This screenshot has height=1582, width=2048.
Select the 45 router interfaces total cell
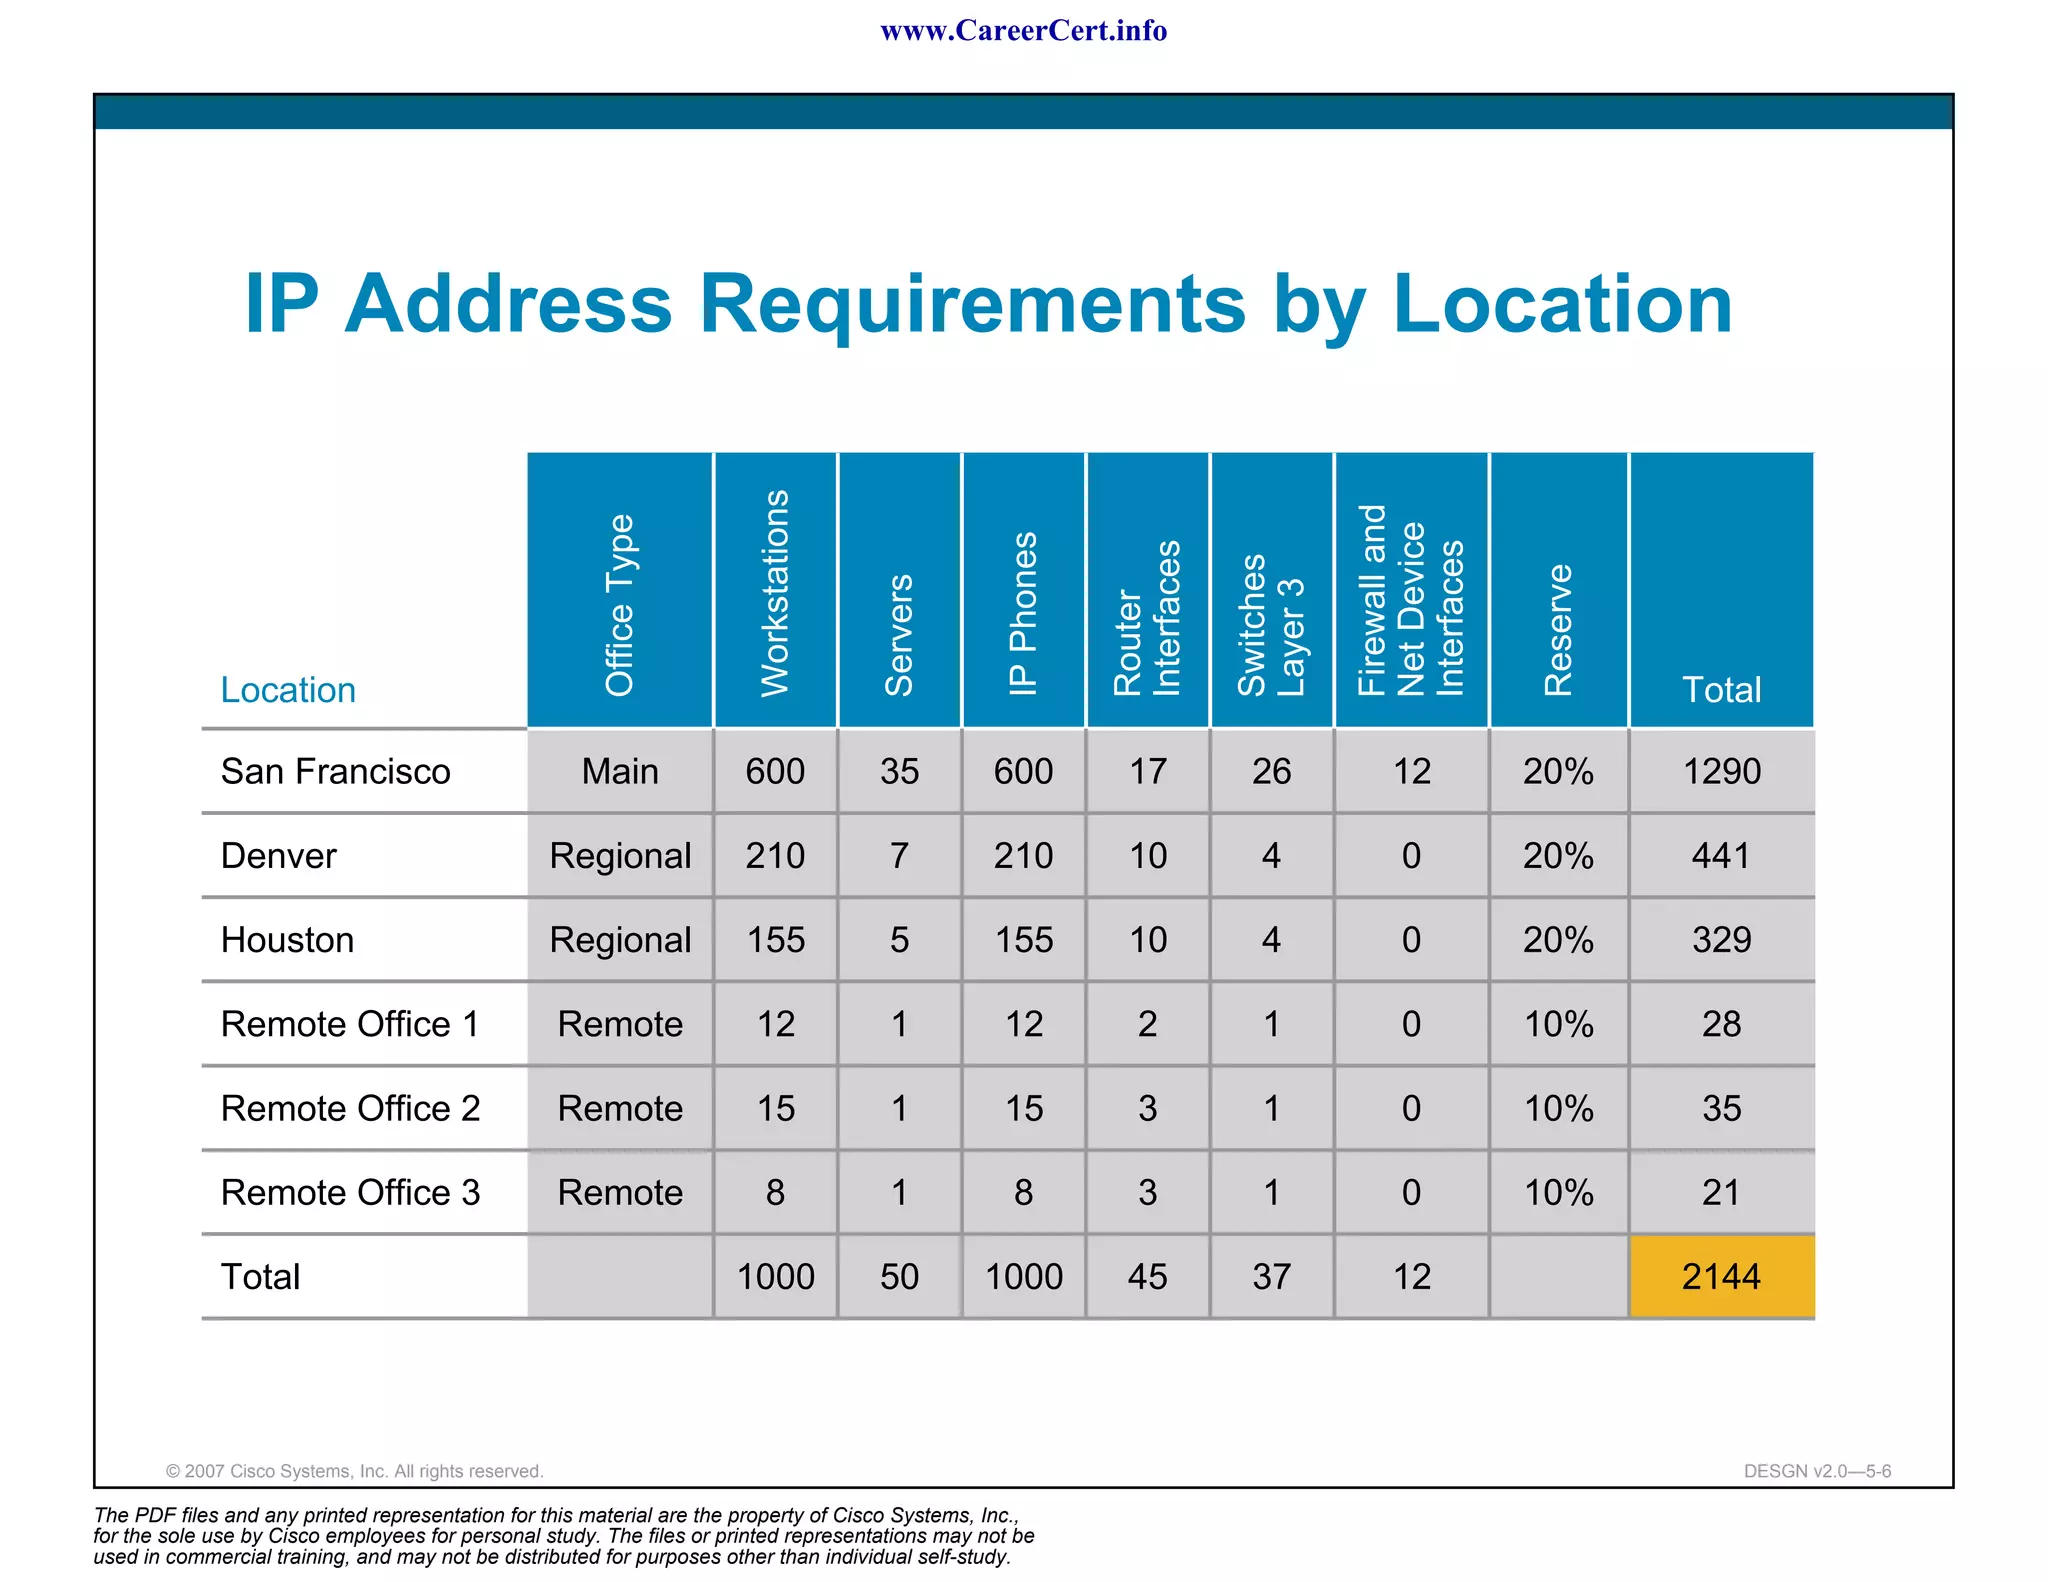click(1147, 1276)
